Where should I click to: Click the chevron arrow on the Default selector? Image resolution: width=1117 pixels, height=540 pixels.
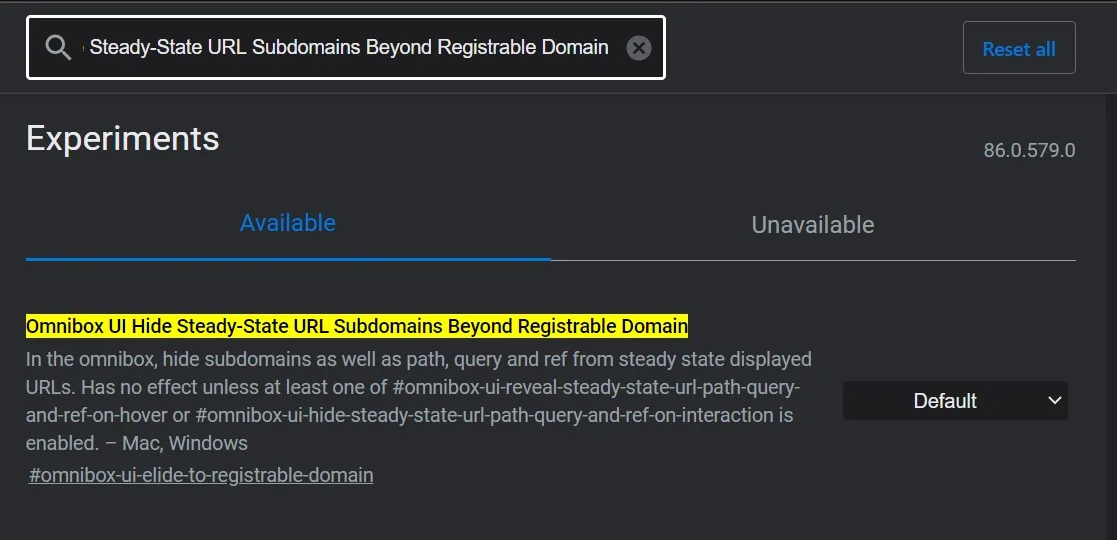pyautogui.click(x=1054, y=401)
